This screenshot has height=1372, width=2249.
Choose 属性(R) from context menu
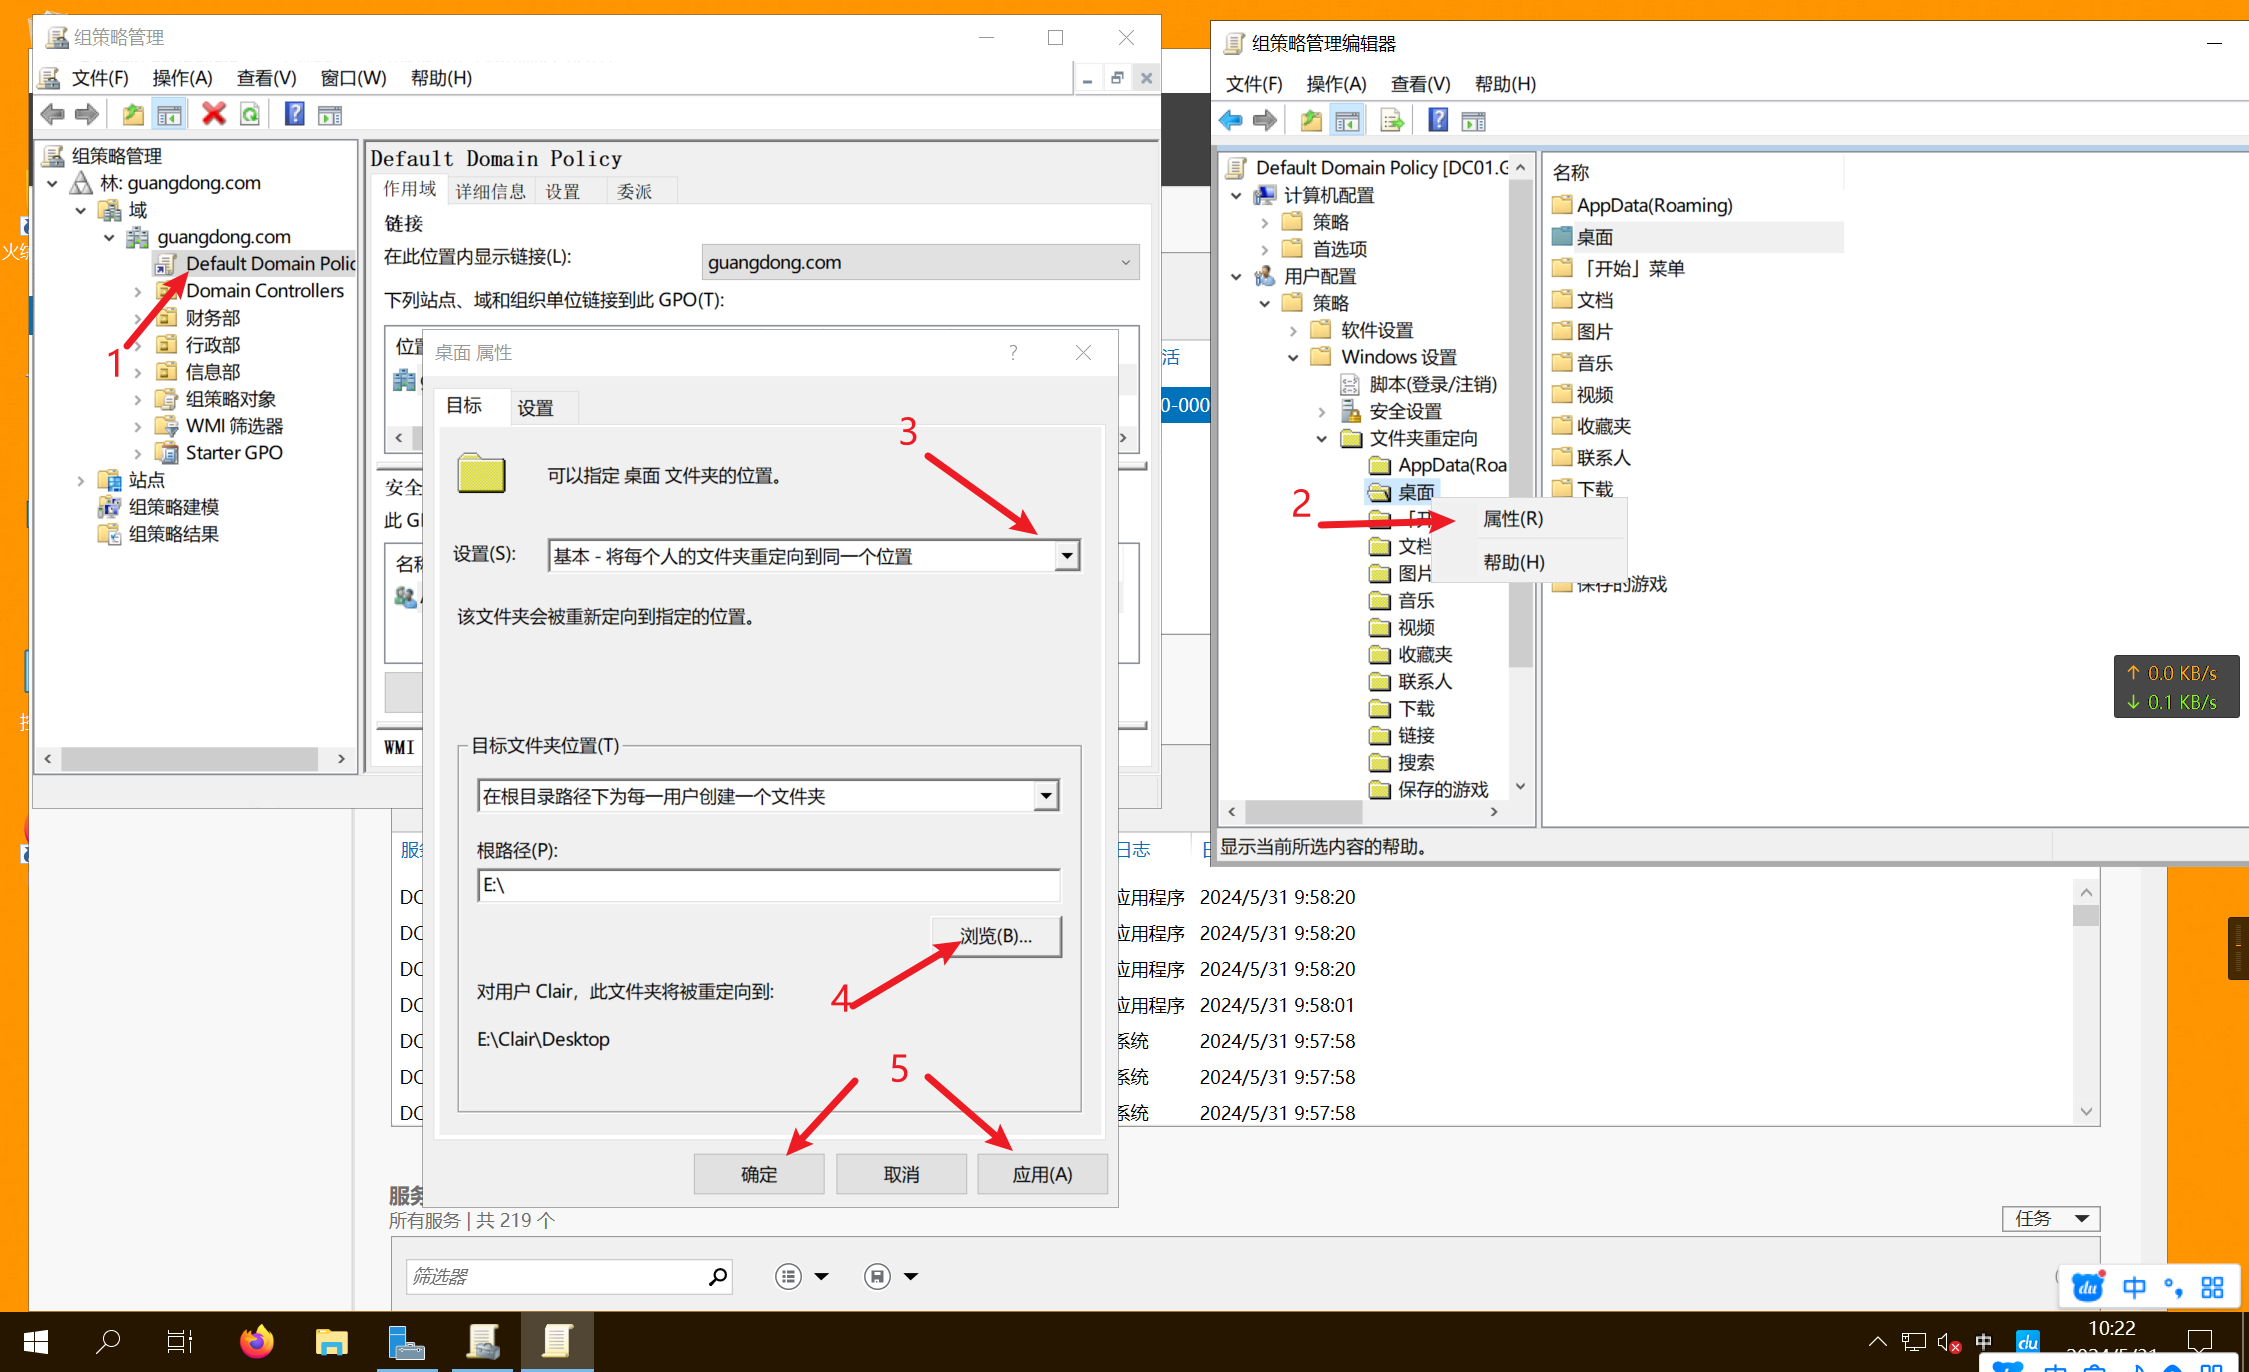click(1513, 518)
